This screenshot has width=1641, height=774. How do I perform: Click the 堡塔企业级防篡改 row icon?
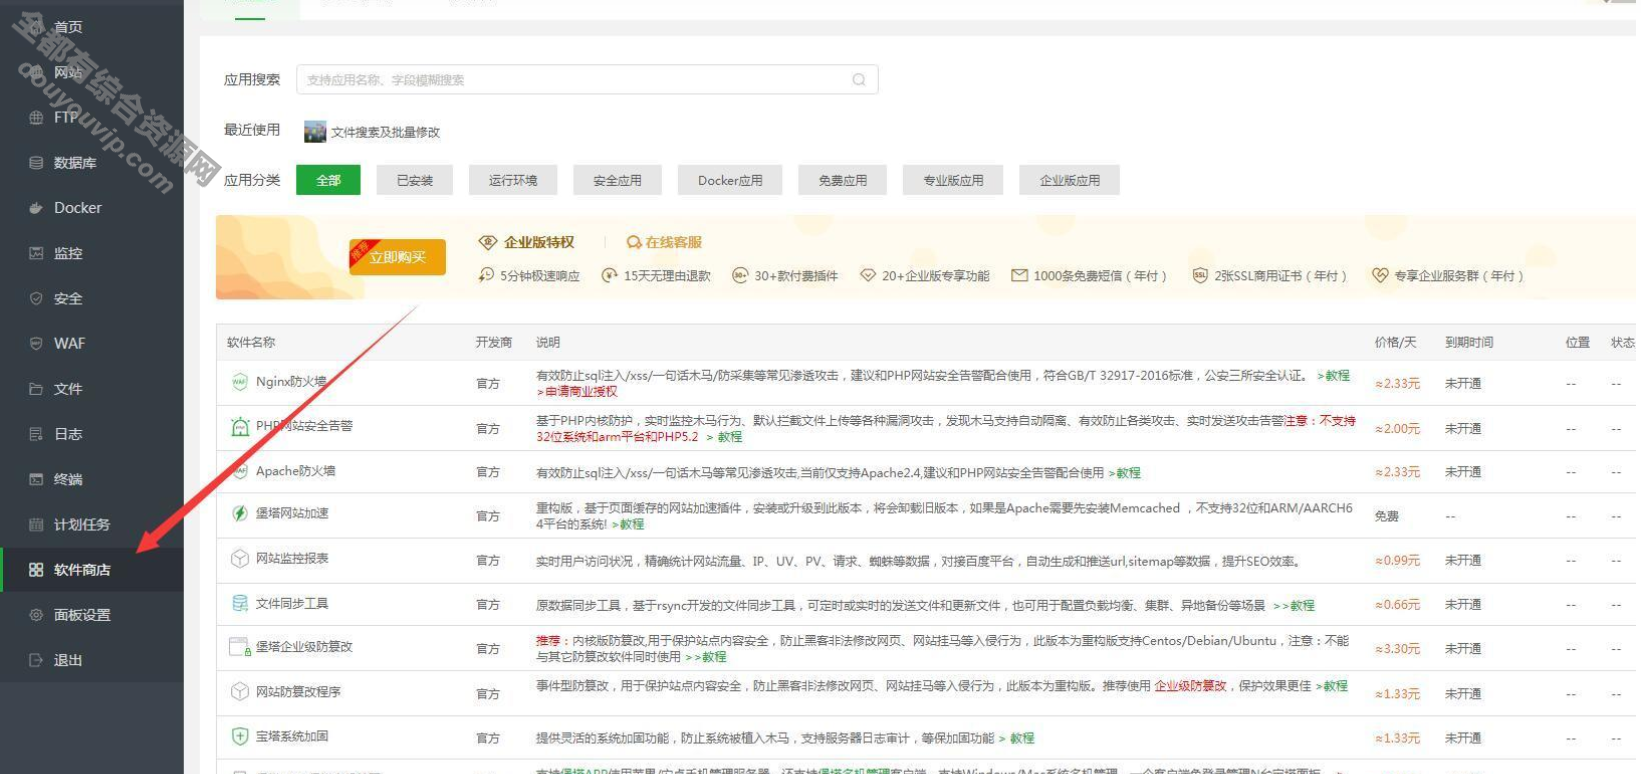pos(240,647)
